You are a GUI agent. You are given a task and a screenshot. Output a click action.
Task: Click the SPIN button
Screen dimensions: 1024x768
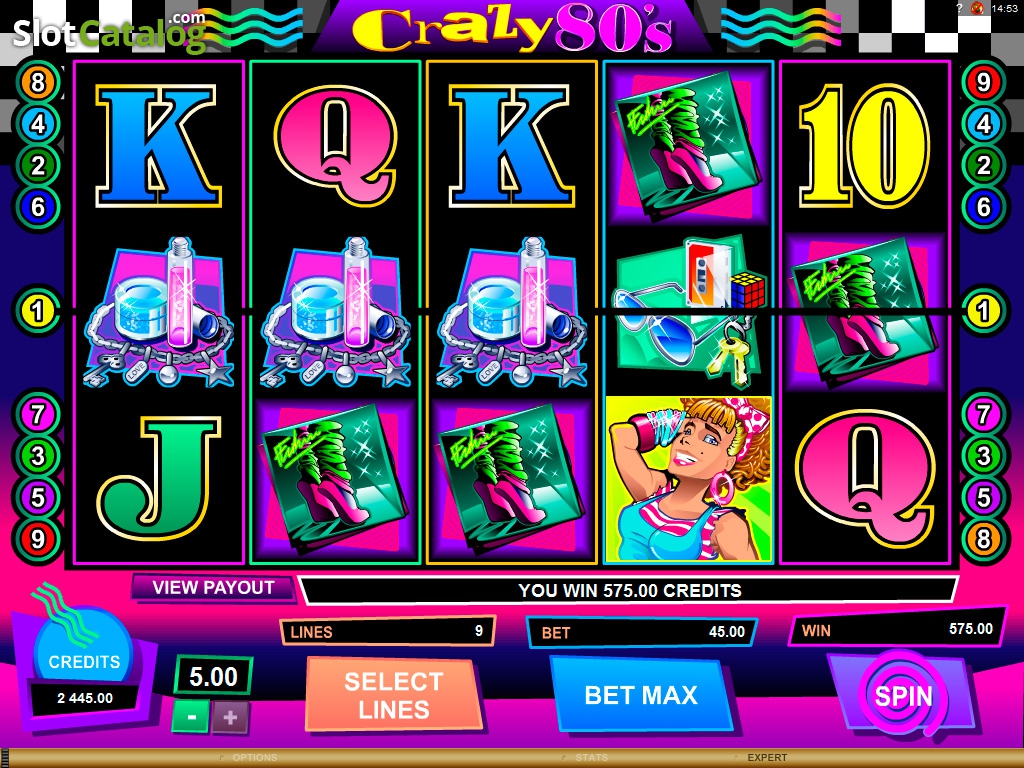pyautogui.click(x=903, y=696)
